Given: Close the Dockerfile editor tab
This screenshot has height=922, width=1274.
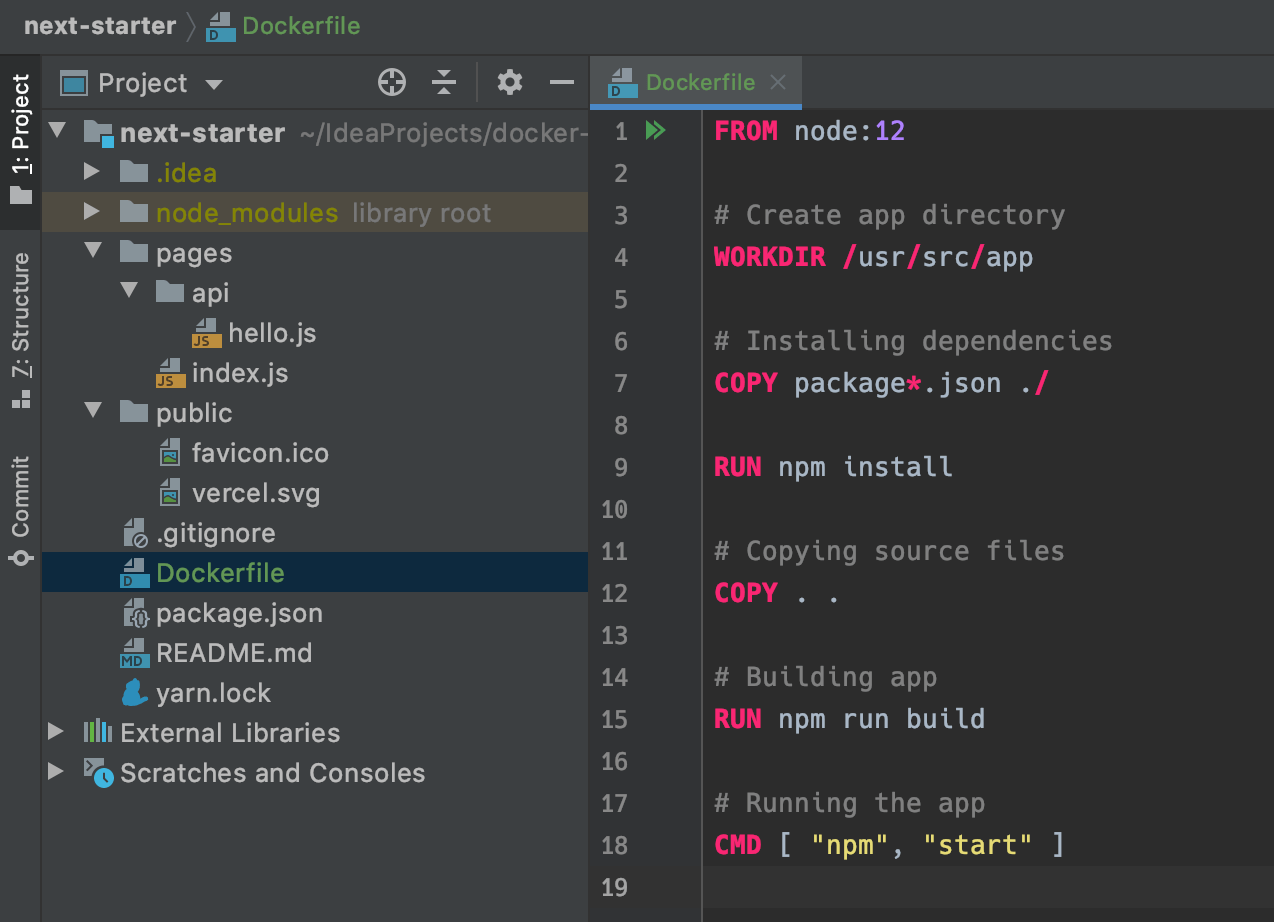Looking at the screenshot, I should [779, 83].
